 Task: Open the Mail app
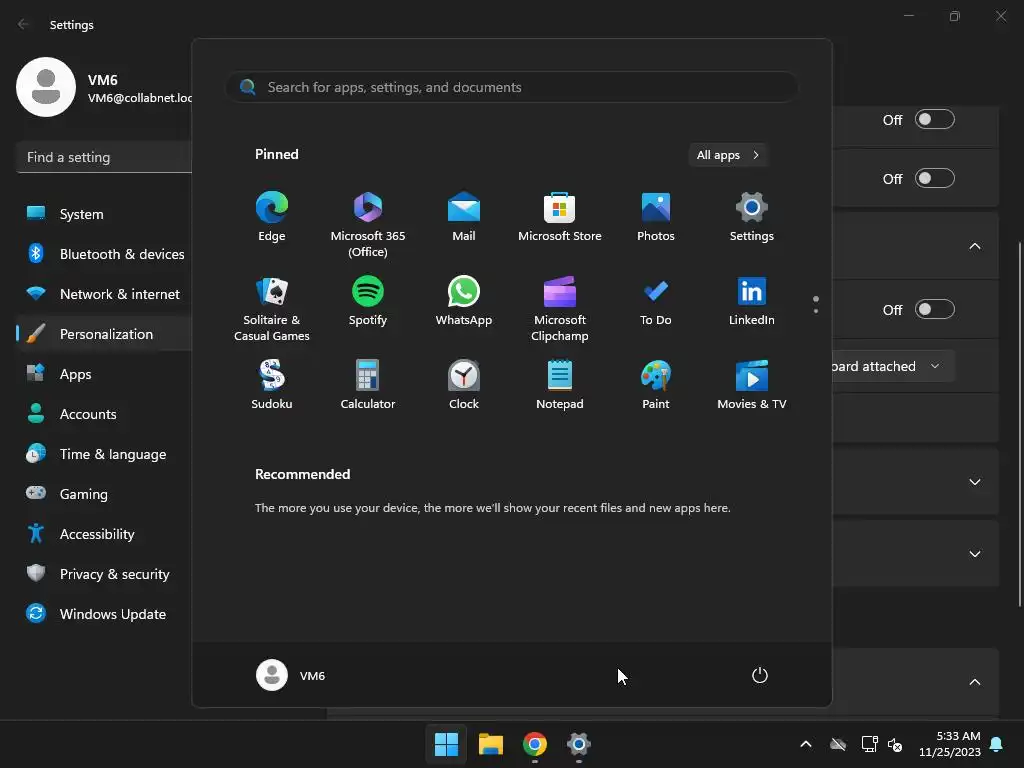pos(464,217)
